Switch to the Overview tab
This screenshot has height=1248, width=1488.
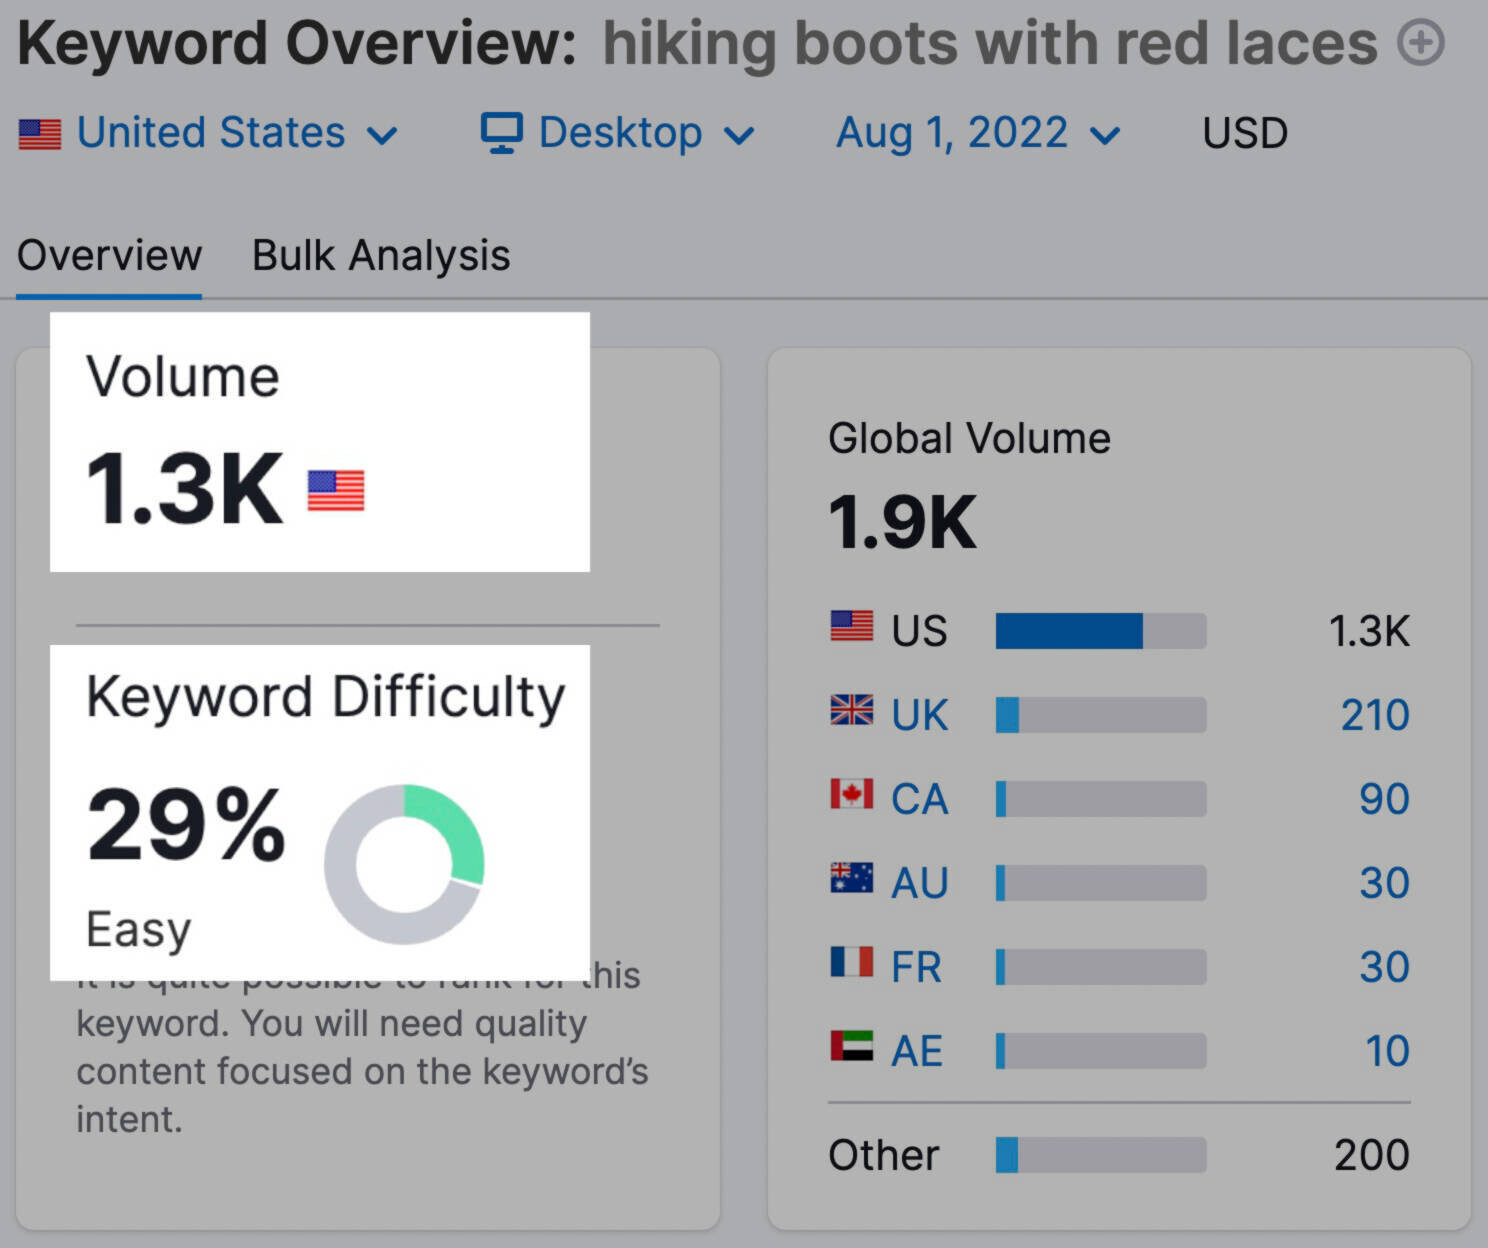[x=109, y=256]
